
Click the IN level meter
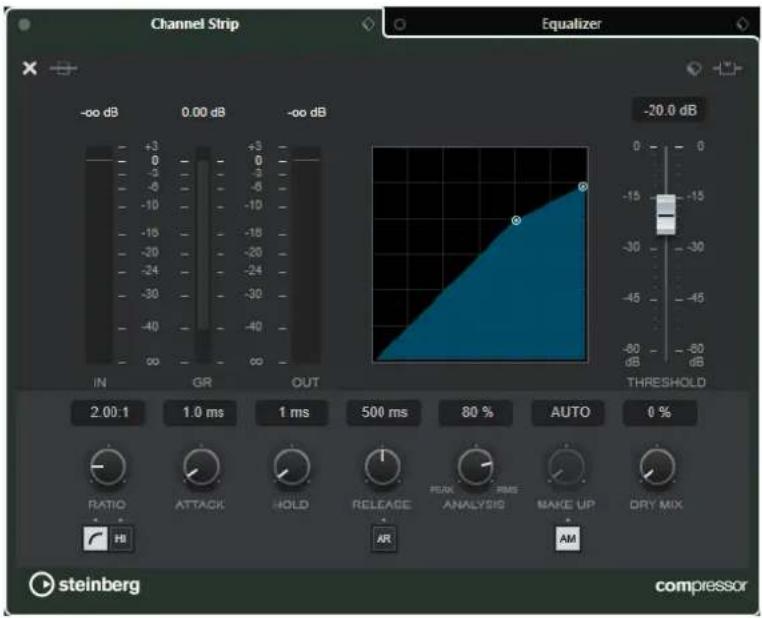[x=100, y=254]
